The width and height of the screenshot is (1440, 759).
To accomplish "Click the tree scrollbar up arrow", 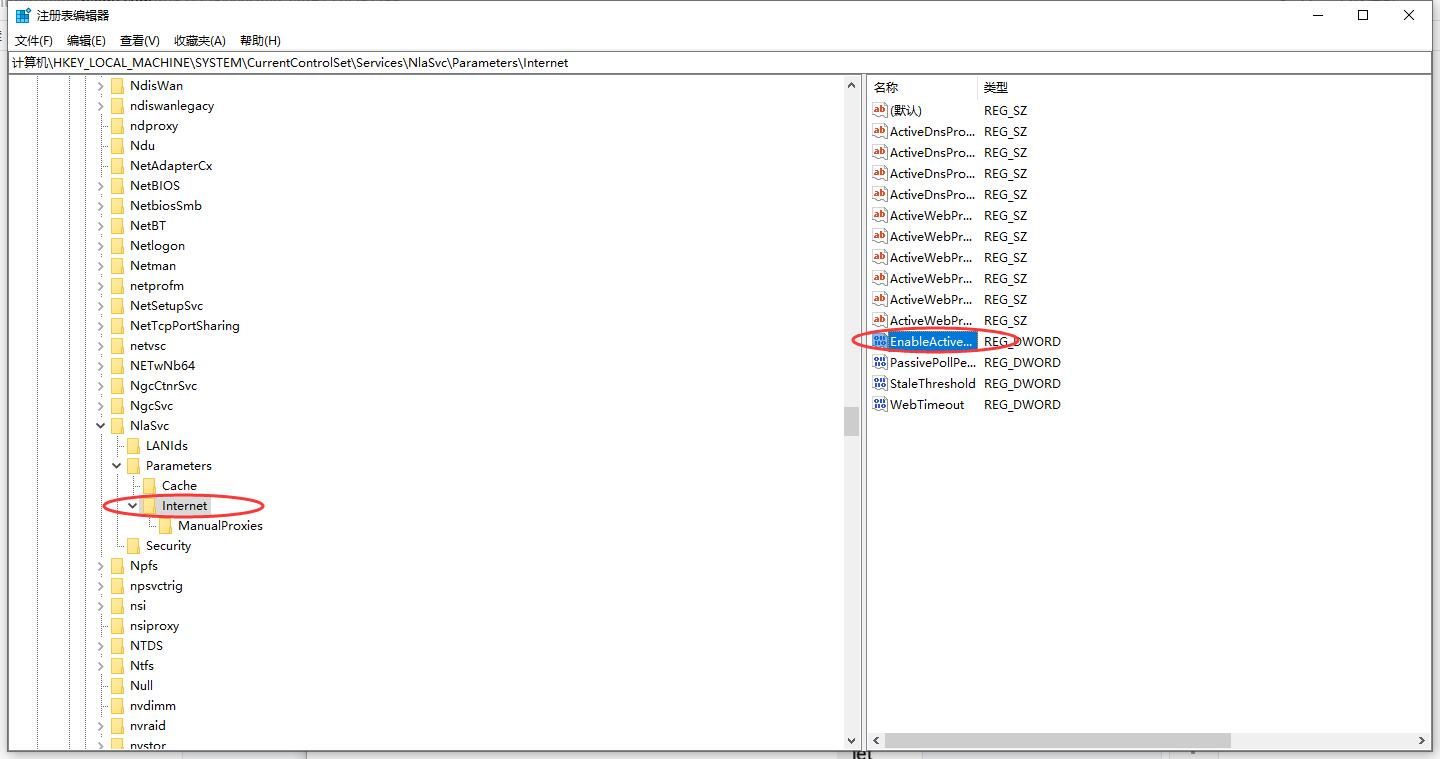I will (851, 86).
